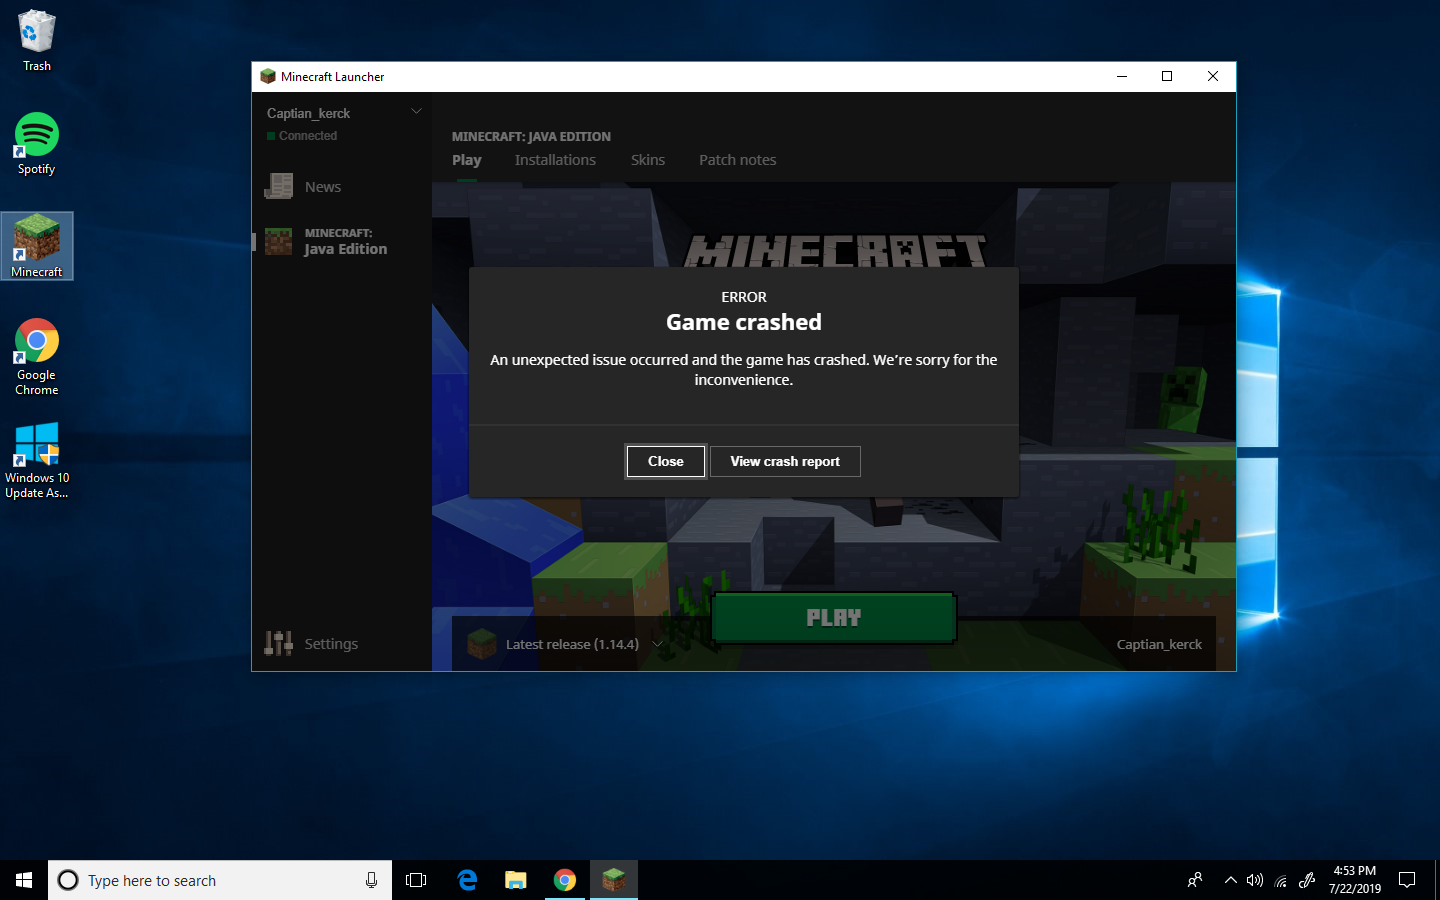
Task: Open the People icon in system tray
Action: (1195, 880)
